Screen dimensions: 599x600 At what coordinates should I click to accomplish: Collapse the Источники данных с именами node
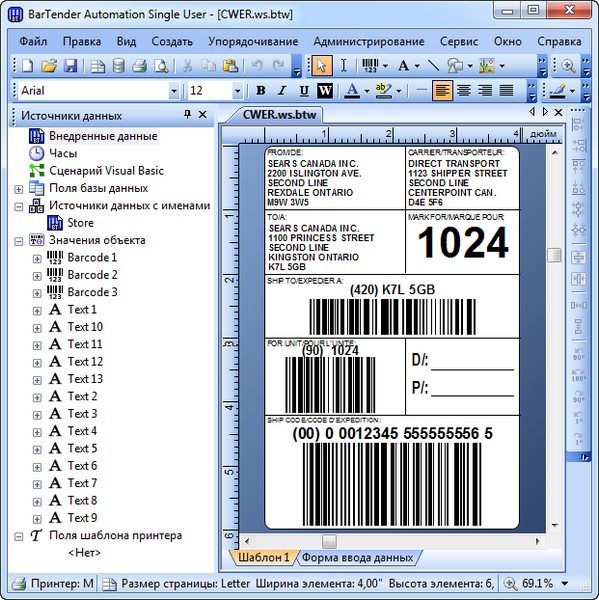click(x=18, y=207)
